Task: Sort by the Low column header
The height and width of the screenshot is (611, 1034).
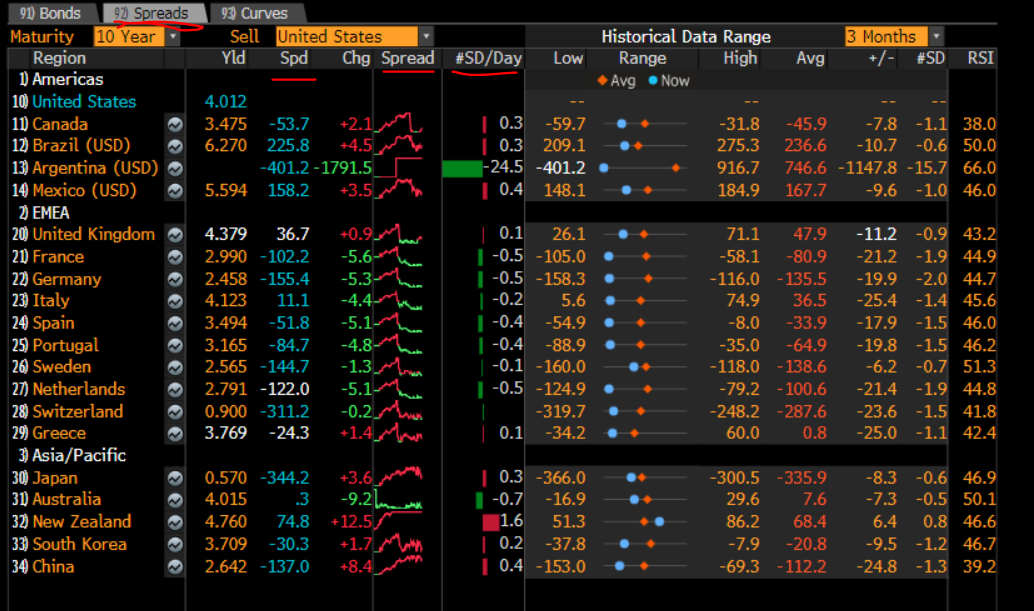Action: [568, 58]
